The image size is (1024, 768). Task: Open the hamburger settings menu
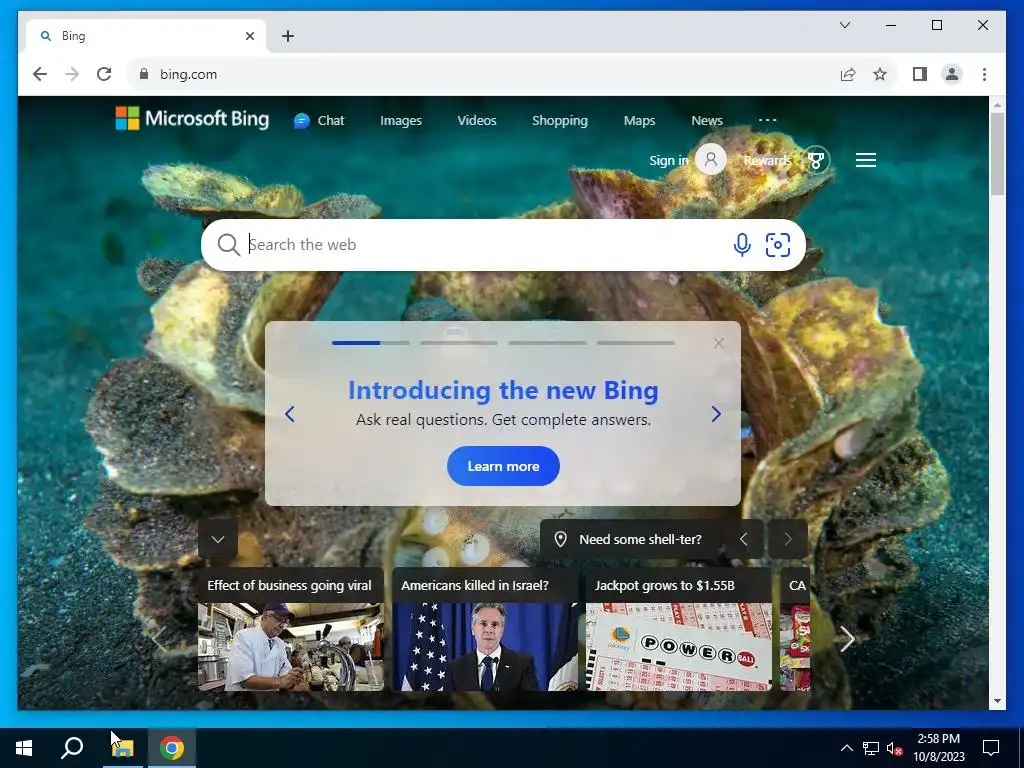coord(866,160)
